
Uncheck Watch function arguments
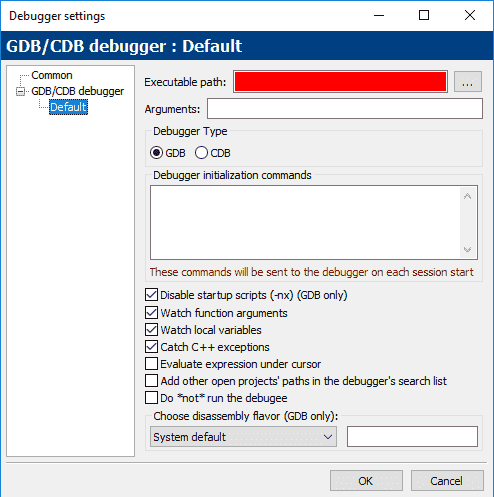[x=152, y=313]
